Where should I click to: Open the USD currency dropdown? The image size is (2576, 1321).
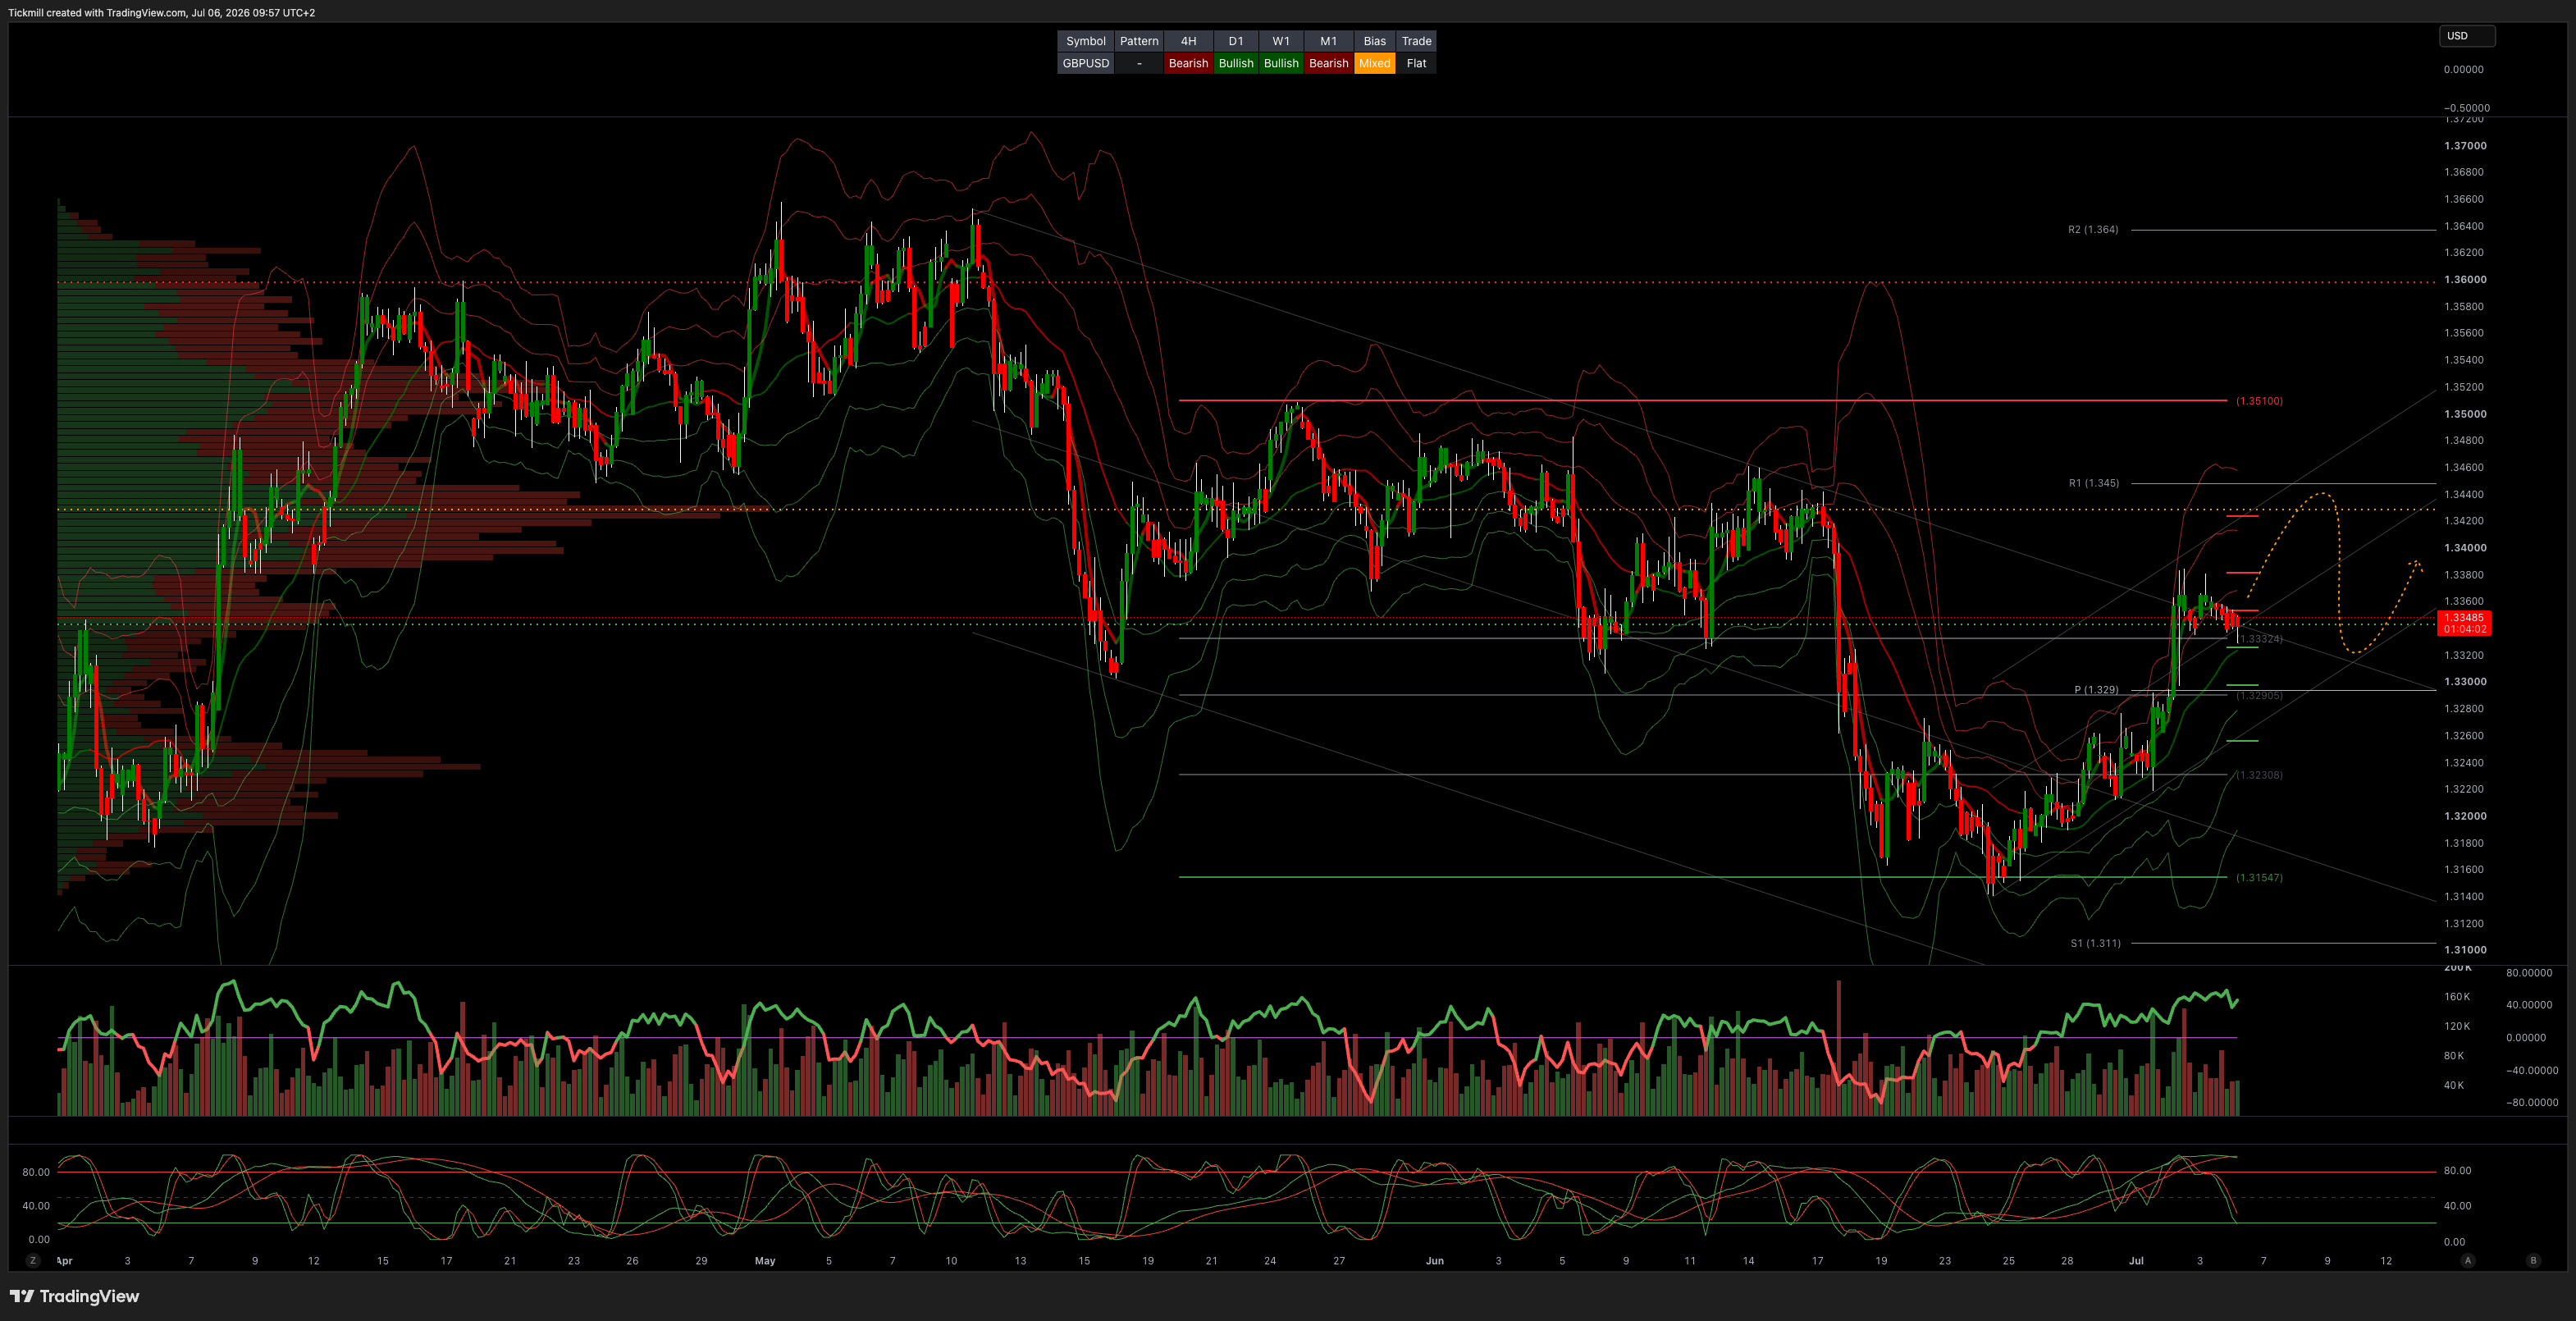click(x=2467, y=36)
